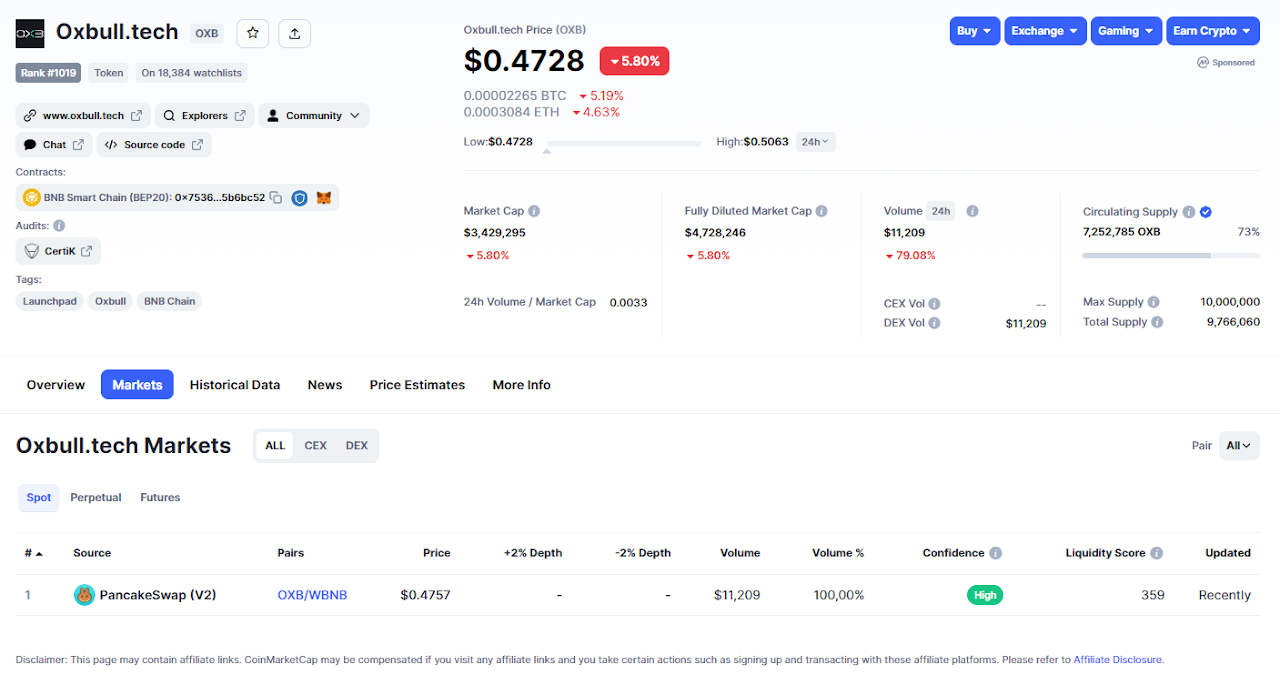Viewport: 1280px width, 685px height.
Task: Select the CEX markets filter
Action: (316, 446)
